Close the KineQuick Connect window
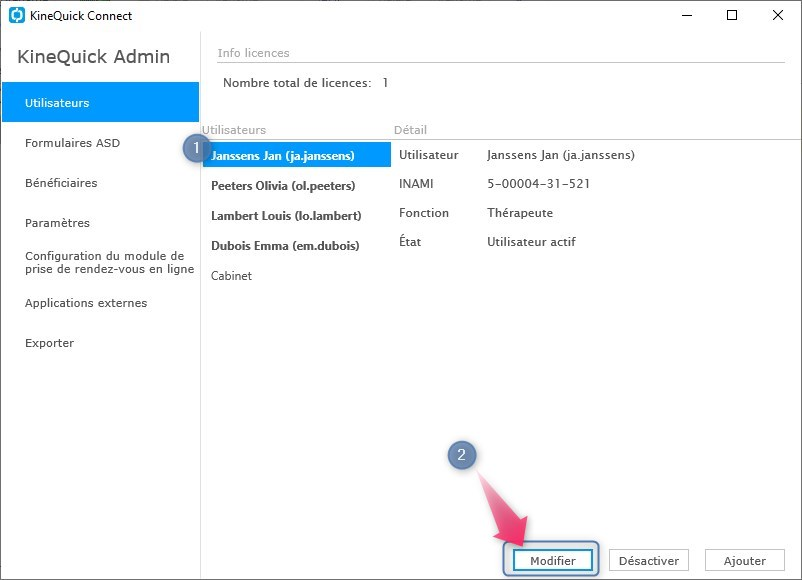The height and width of the screenshot is (580, 802). pyautogui.click(x=777, y=15)
